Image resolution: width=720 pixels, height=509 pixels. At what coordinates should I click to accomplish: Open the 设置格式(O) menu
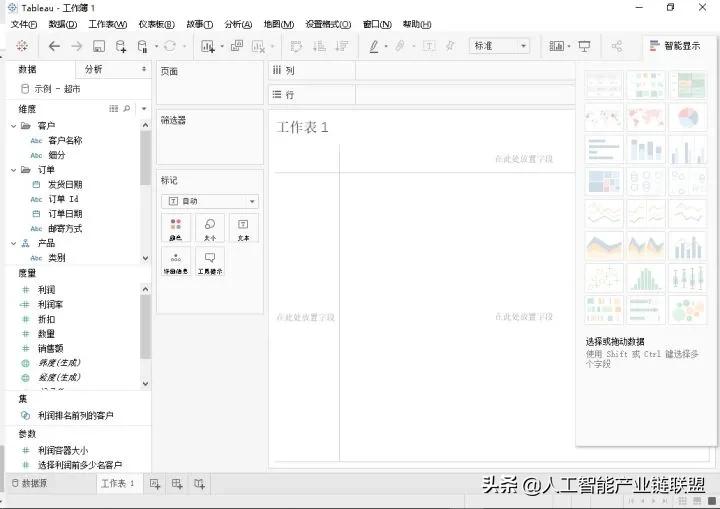tap(328, 24)
